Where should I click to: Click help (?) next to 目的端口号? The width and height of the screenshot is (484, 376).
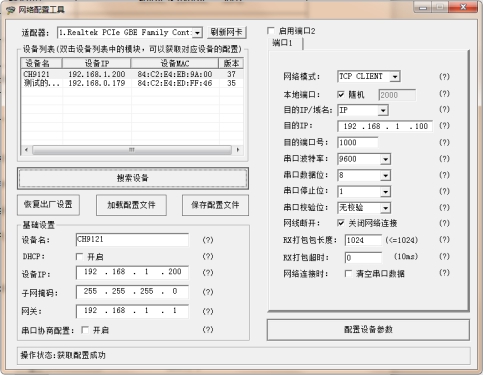[444, 143]
